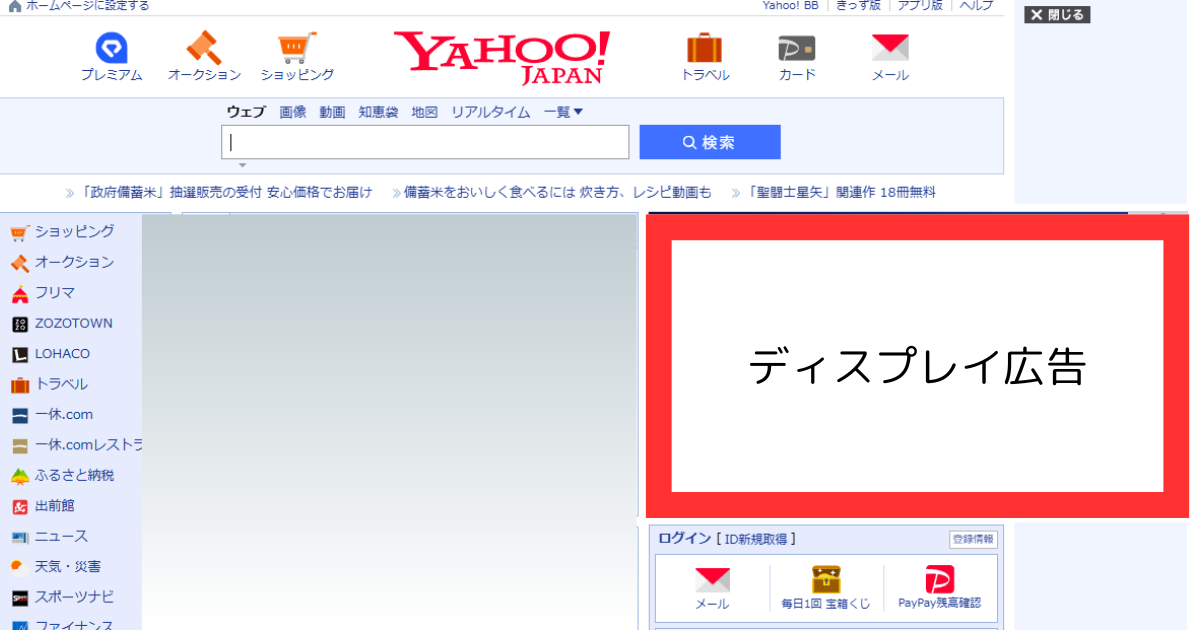
Task: Select the ウェブ search tab
Action: [246, 112]
